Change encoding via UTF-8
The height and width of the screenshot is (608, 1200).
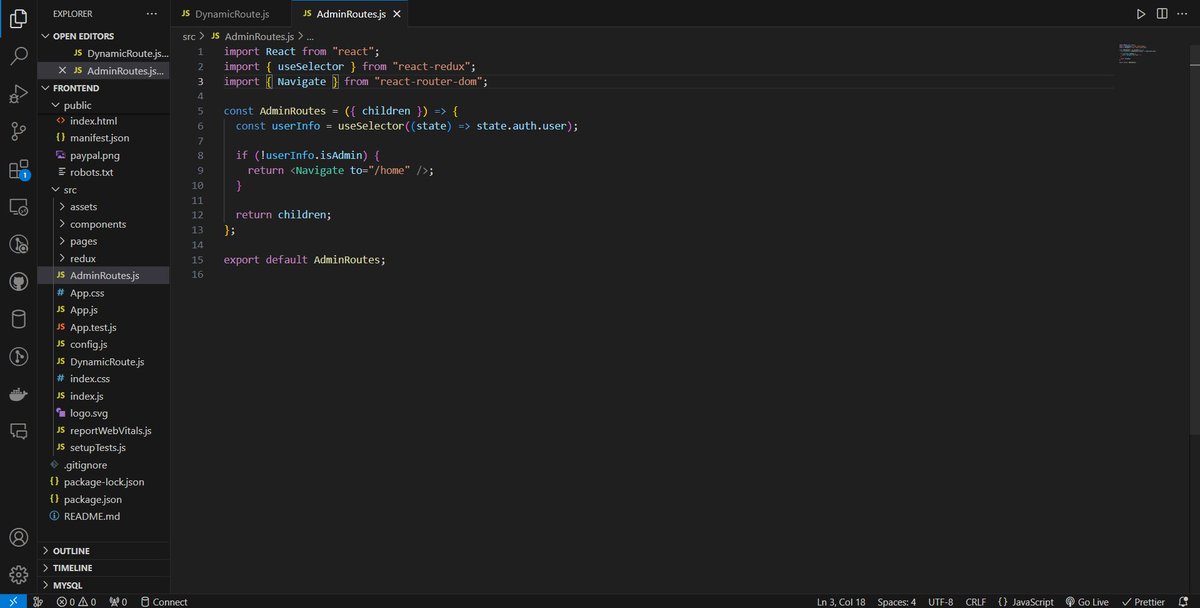pos(940,602)
